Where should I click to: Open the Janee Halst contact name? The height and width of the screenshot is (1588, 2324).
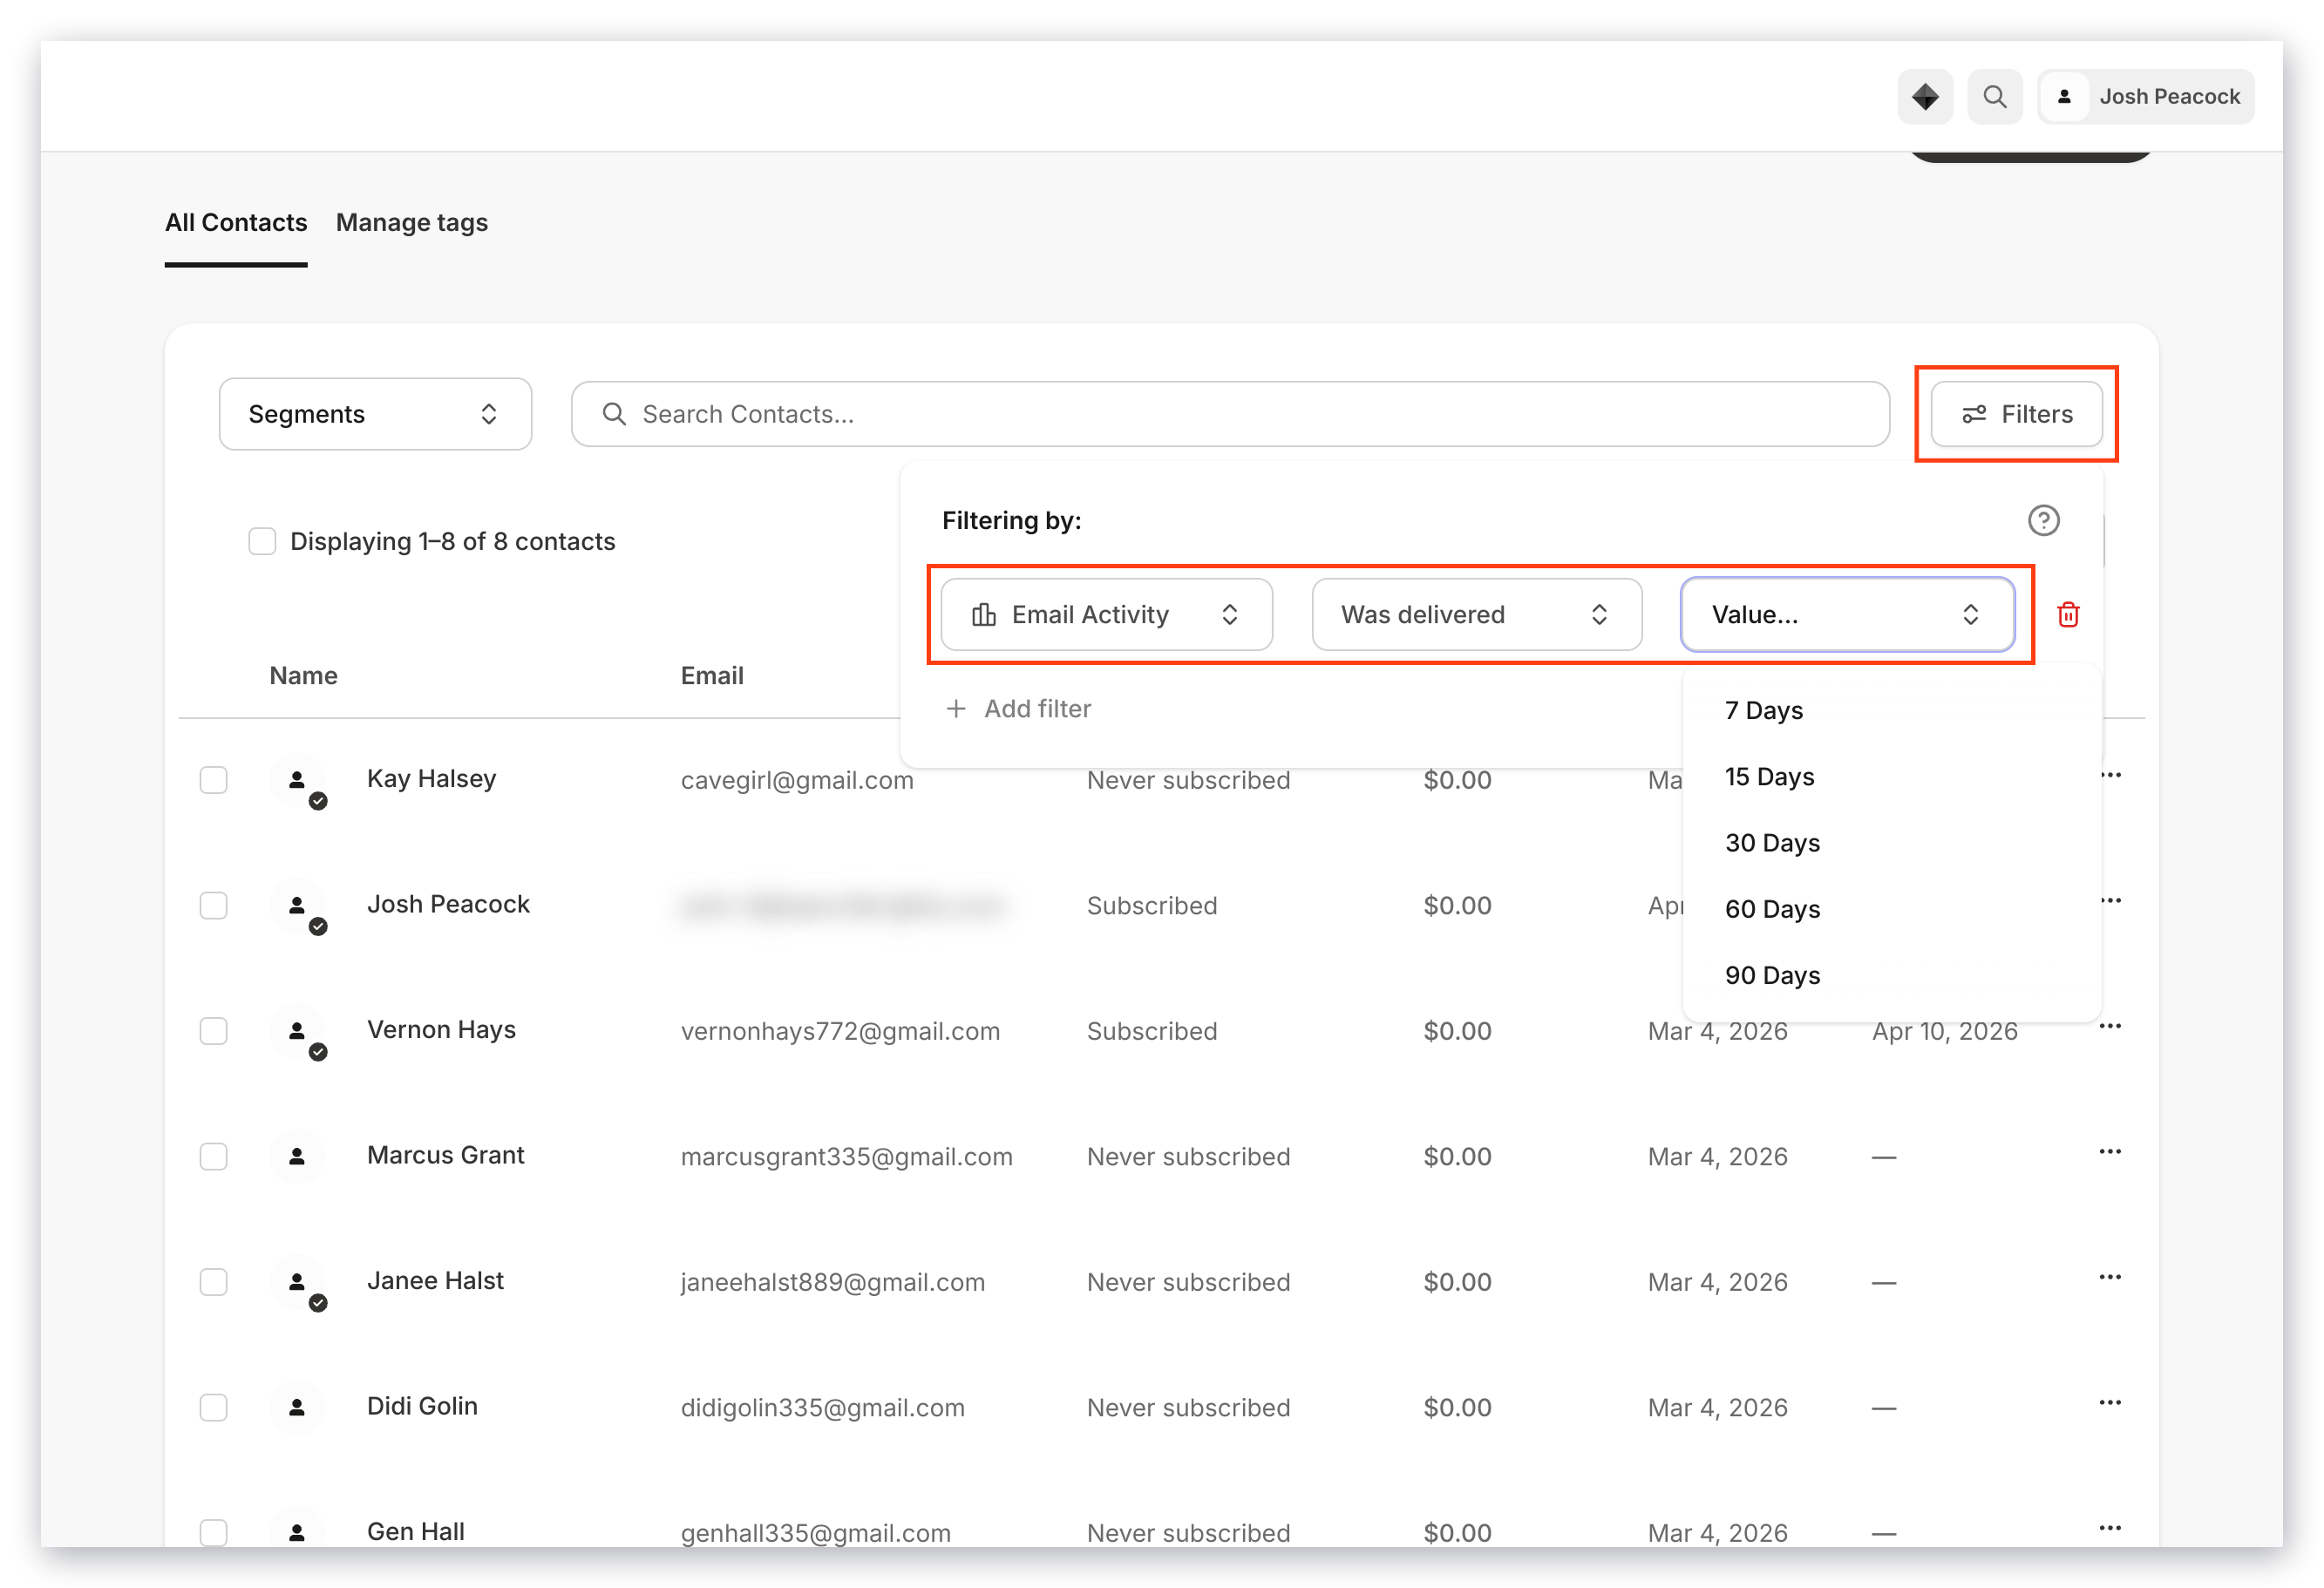pos(435,1280)
